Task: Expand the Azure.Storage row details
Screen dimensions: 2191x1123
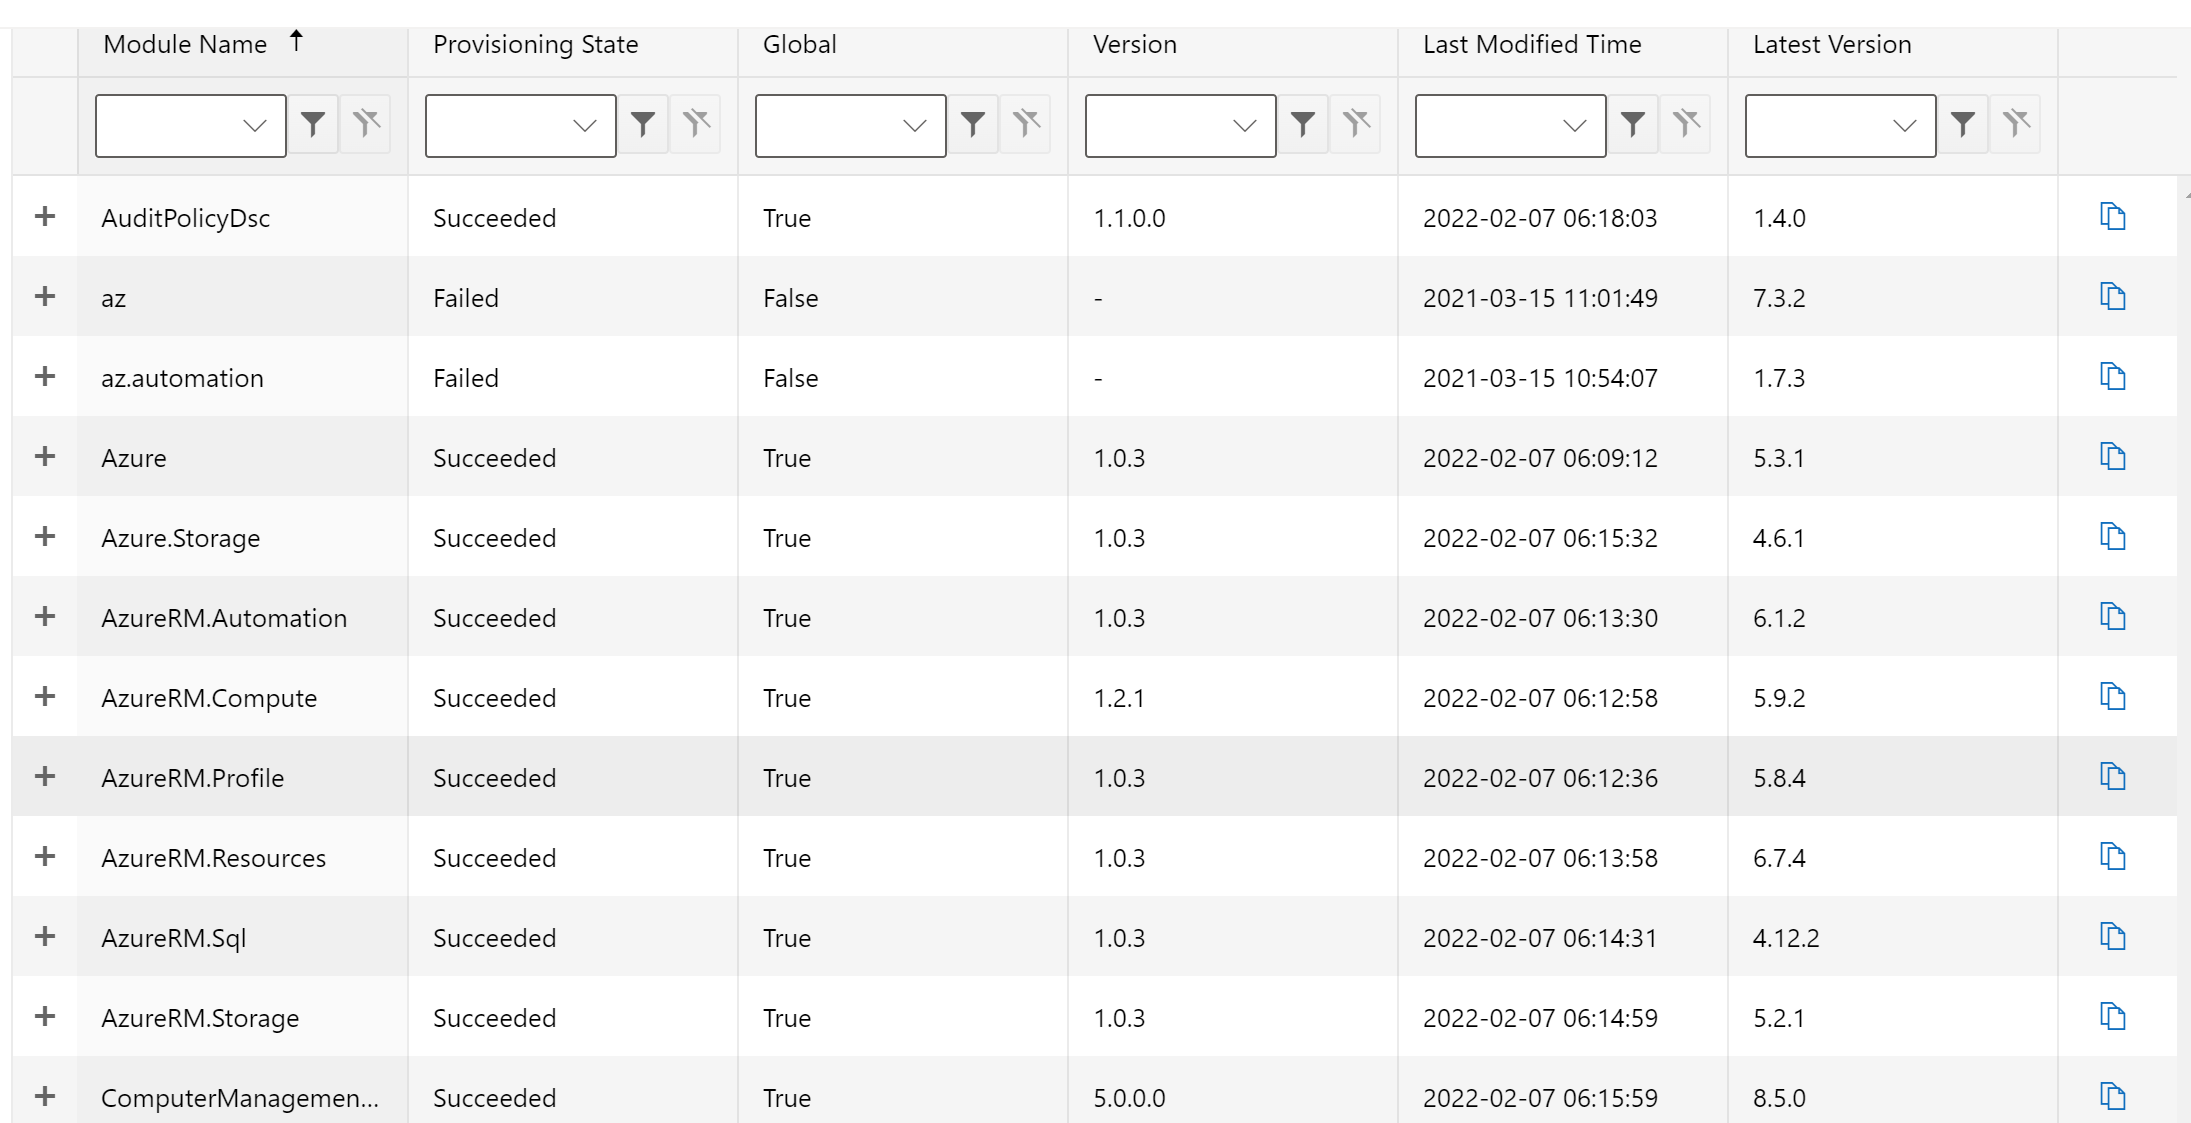Action: pos(45,537)
